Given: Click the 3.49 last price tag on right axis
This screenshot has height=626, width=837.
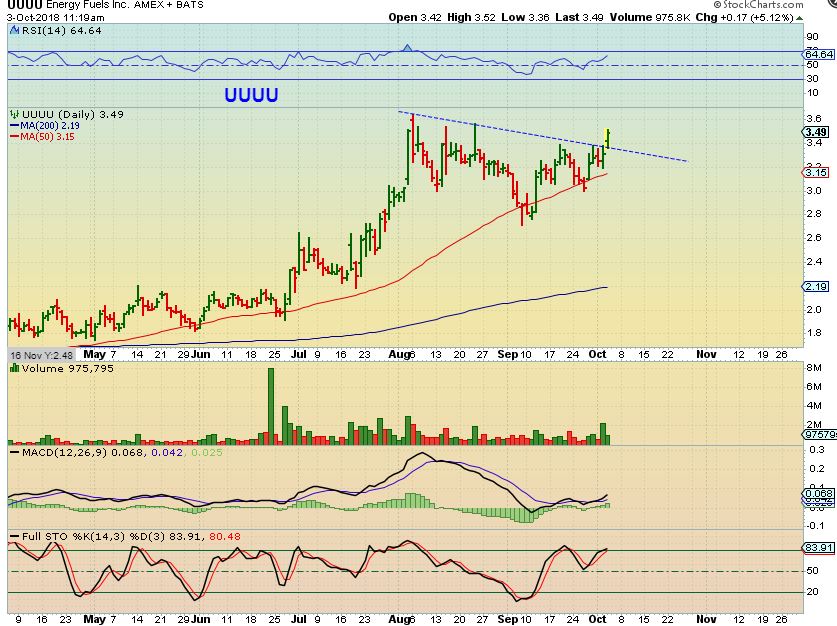Looking at the screenshot, I should [816, 132].
